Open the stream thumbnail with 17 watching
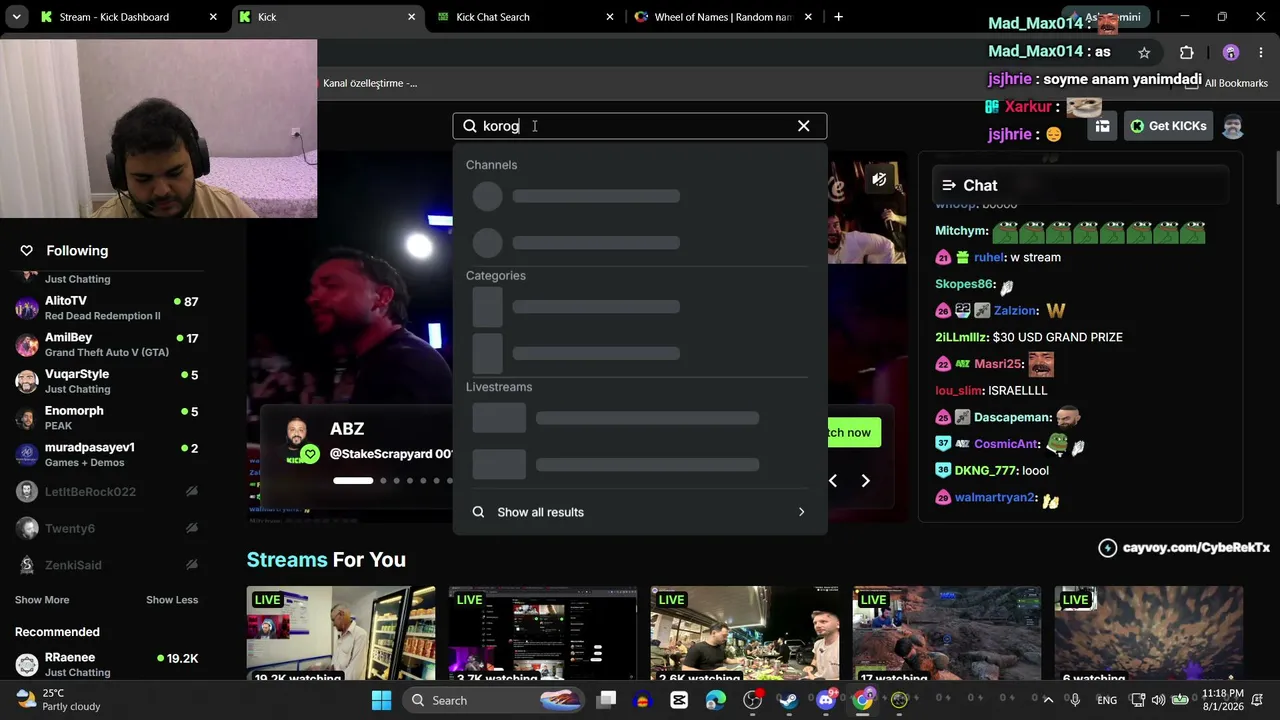1280x720 pixels. click(x=947, y=633)
